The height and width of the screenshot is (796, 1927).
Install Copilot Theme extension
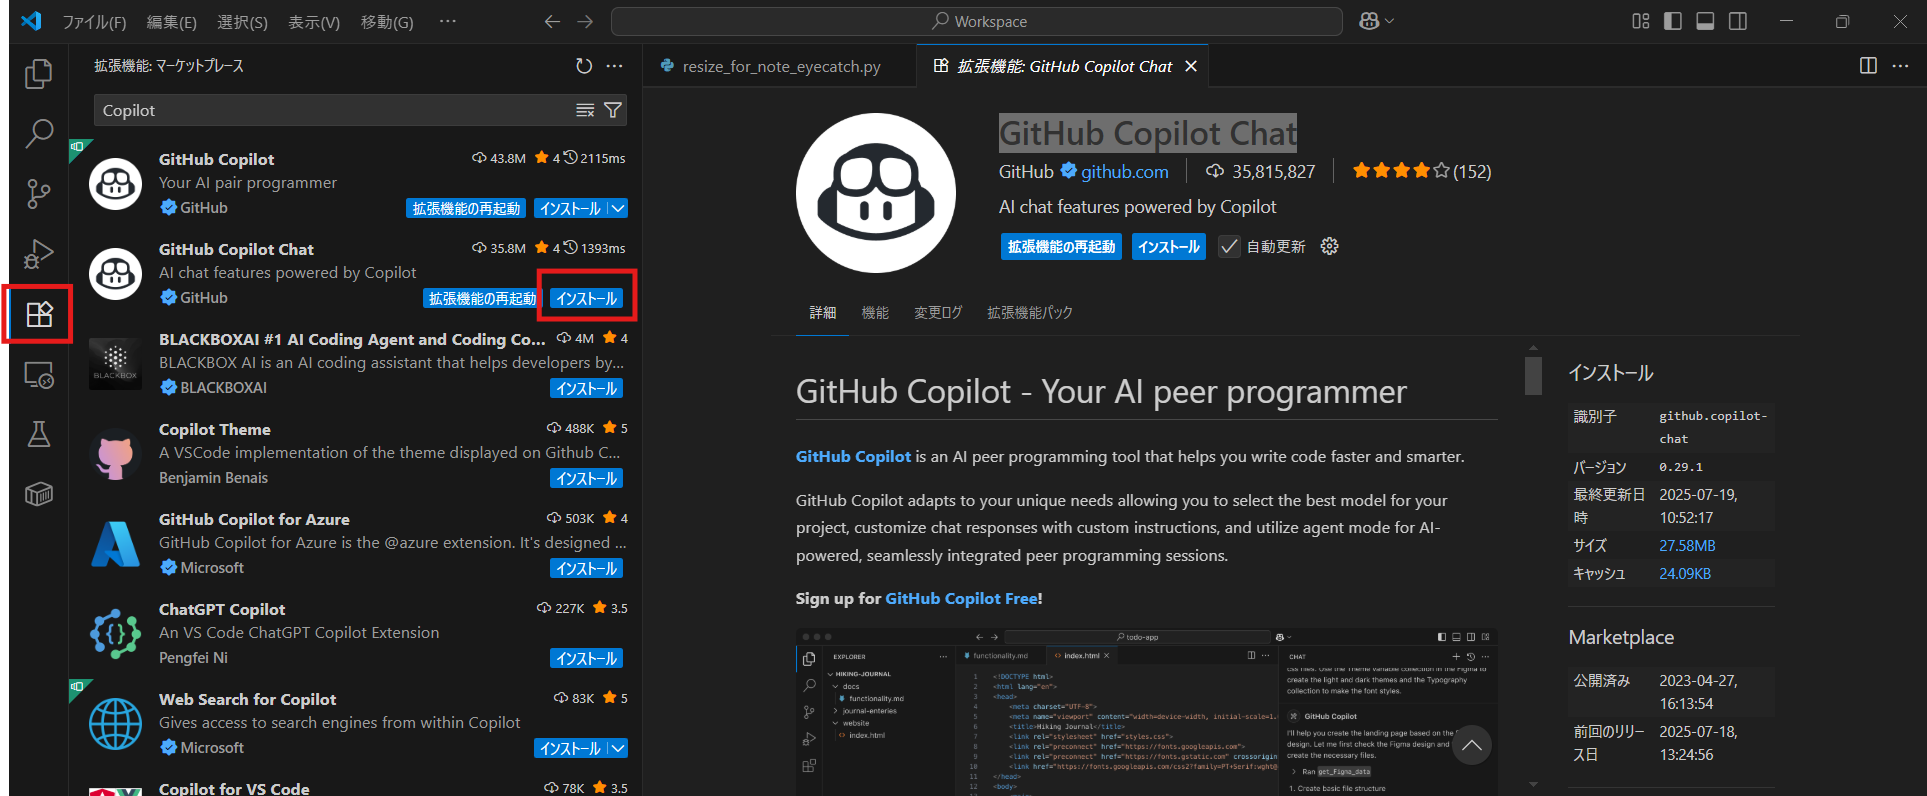click(x=587, y=478)
